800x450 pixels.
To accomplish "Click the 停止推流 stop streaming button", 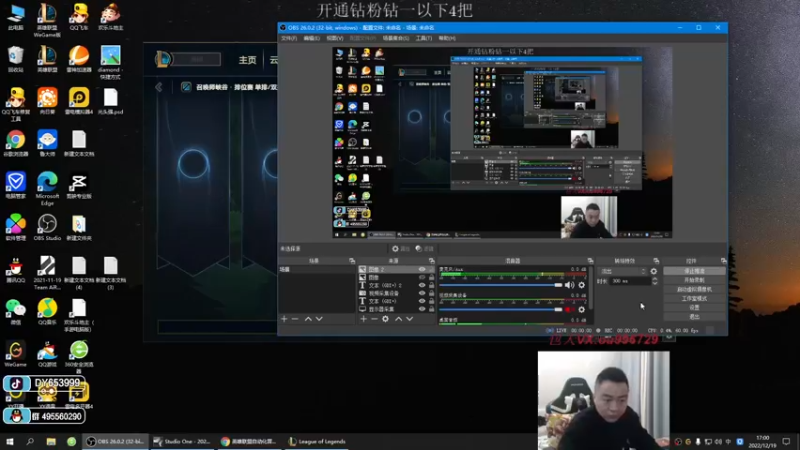I will click(x=694, y=271).
